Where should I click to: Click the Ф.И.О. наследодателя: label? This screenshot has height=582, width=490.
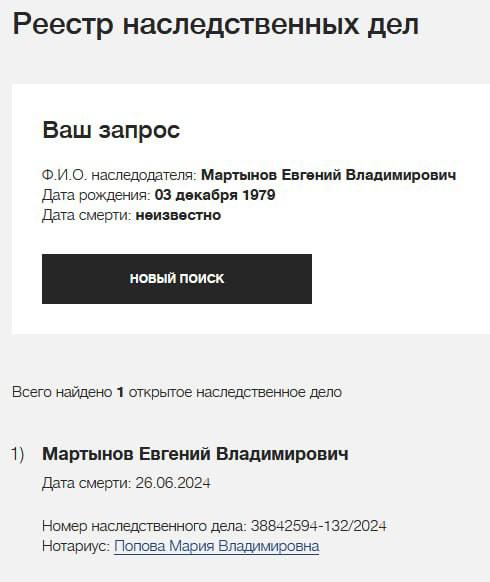(119, 175)
